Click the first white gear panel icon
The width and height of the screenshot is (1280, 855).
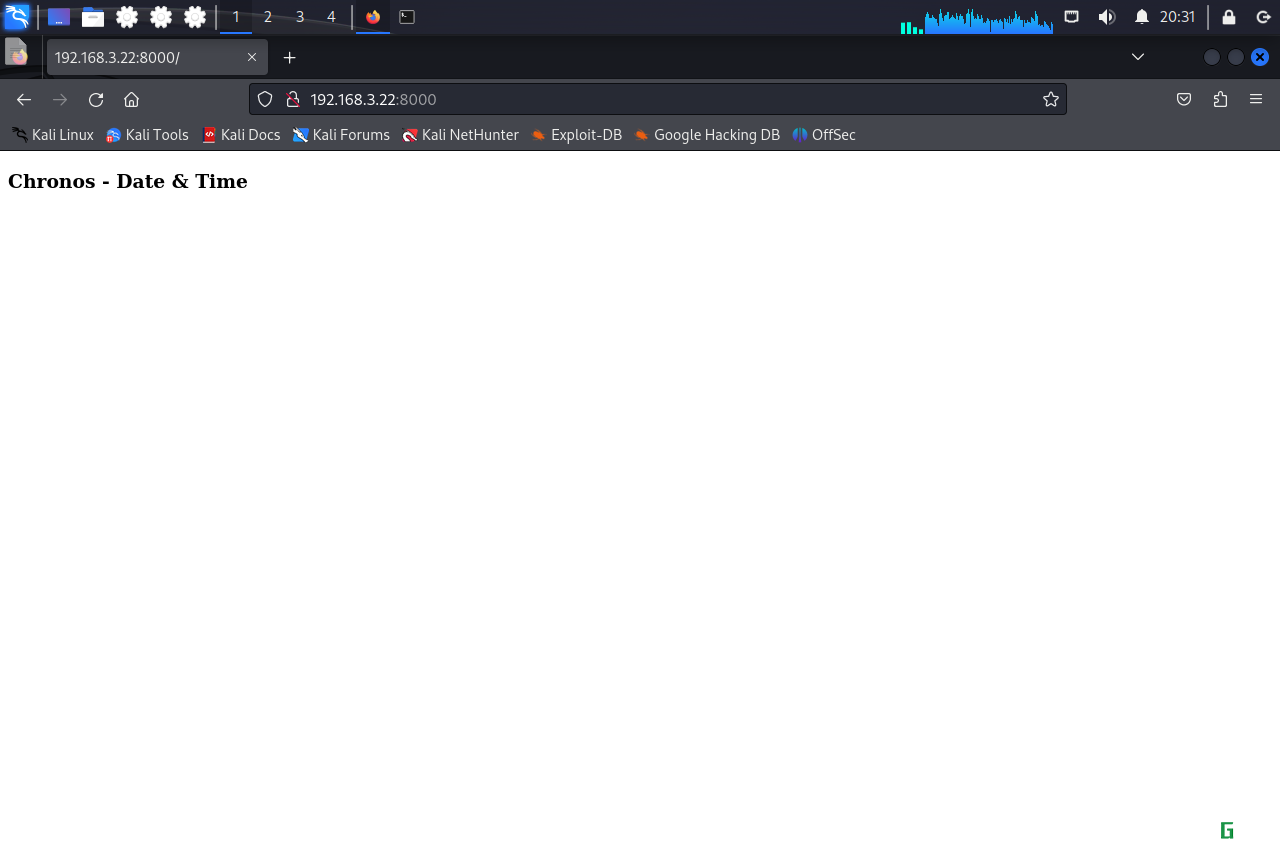[x=127, y=17]
